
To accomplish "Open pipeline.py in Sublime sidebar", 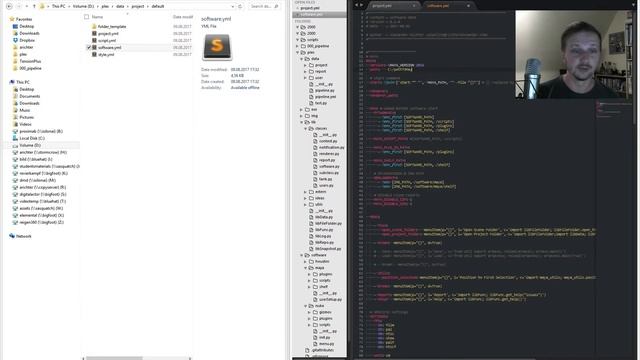I will [x=324, y=91].
